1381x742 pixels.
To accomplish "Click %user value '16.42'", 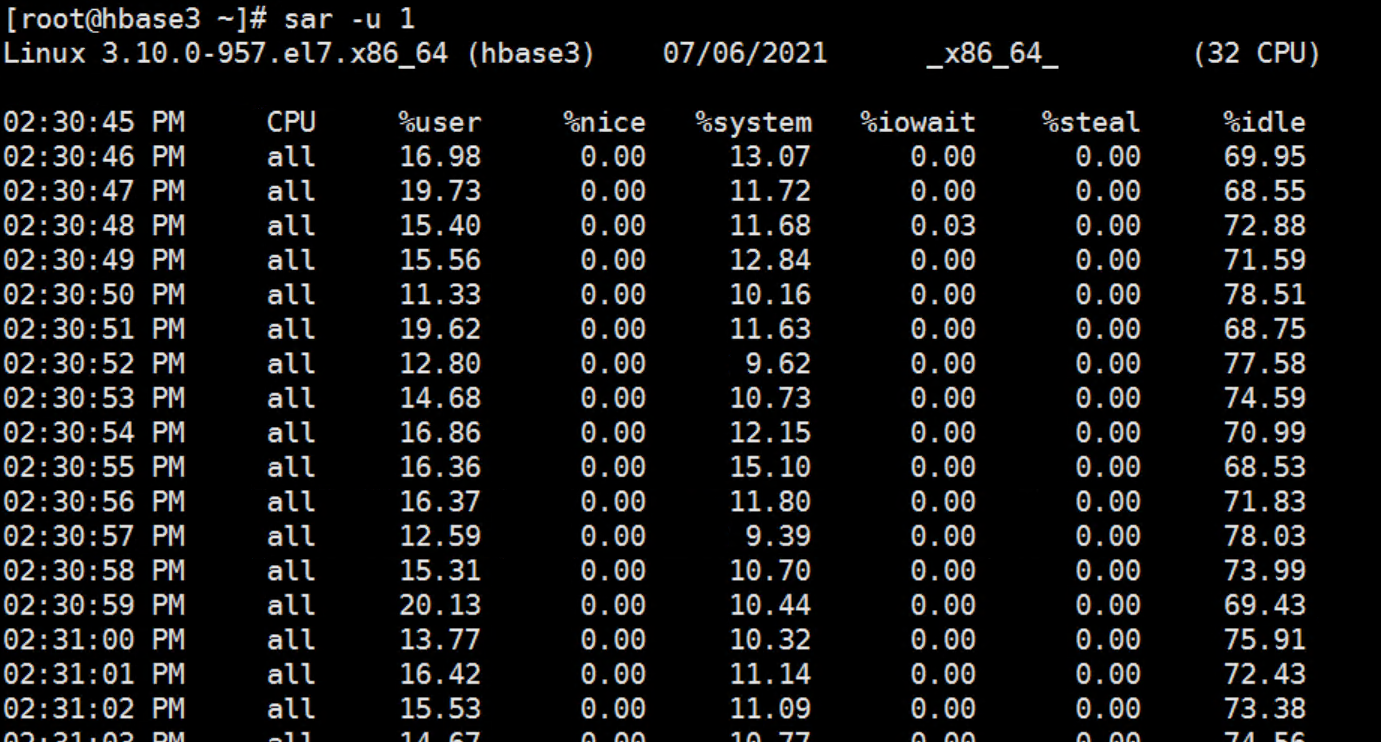I will [x=440, y=674].
